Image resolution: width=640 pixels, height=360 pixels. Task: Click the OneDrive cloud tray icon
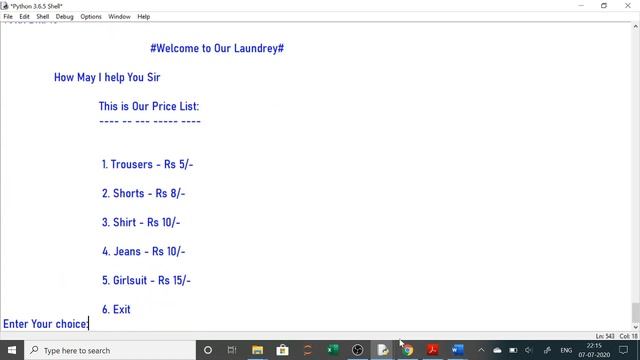coord(497,350)
